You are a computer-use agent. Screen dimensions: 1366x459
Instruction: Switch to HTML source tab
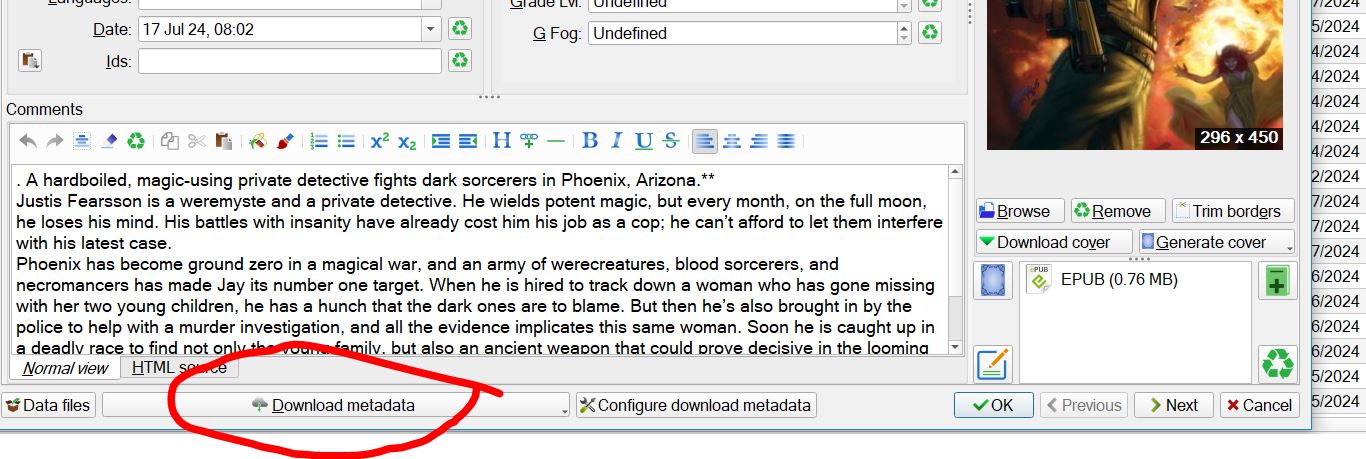tap(179, 367)
